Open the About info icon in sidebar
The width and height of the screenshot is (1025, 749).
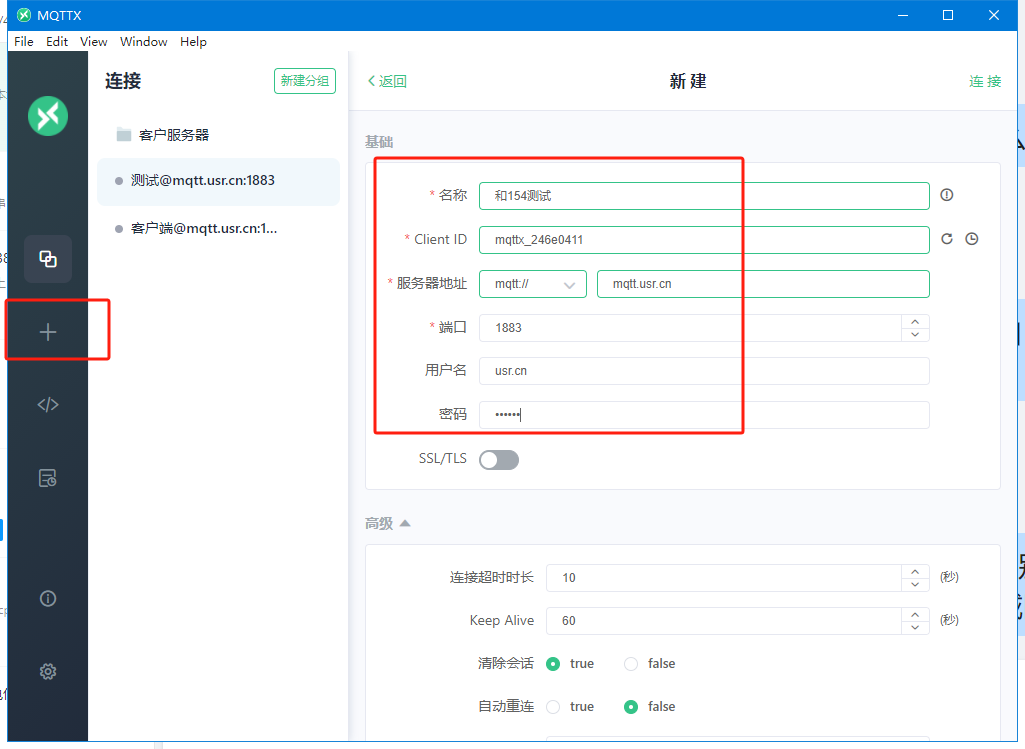click(x=48, y=598)
